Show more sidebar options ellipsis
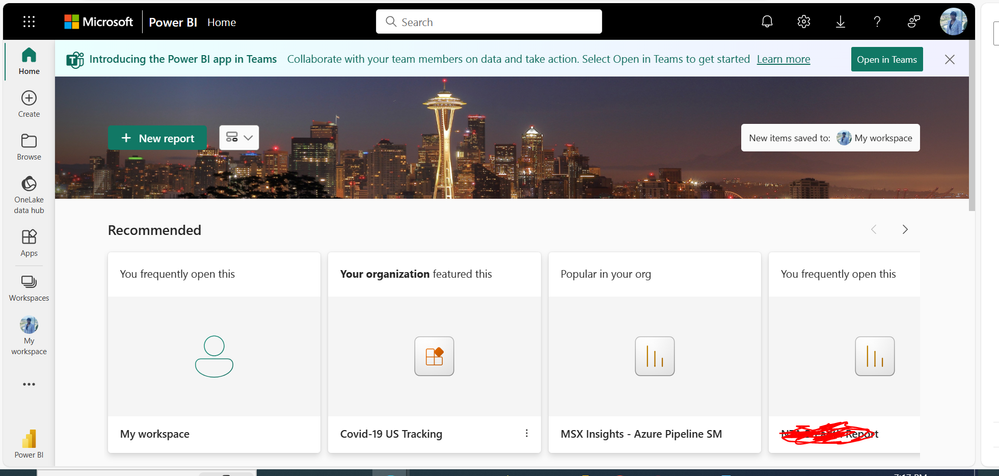Image resolution: width=999 pixels, height=476 pixels. (29, 384)
